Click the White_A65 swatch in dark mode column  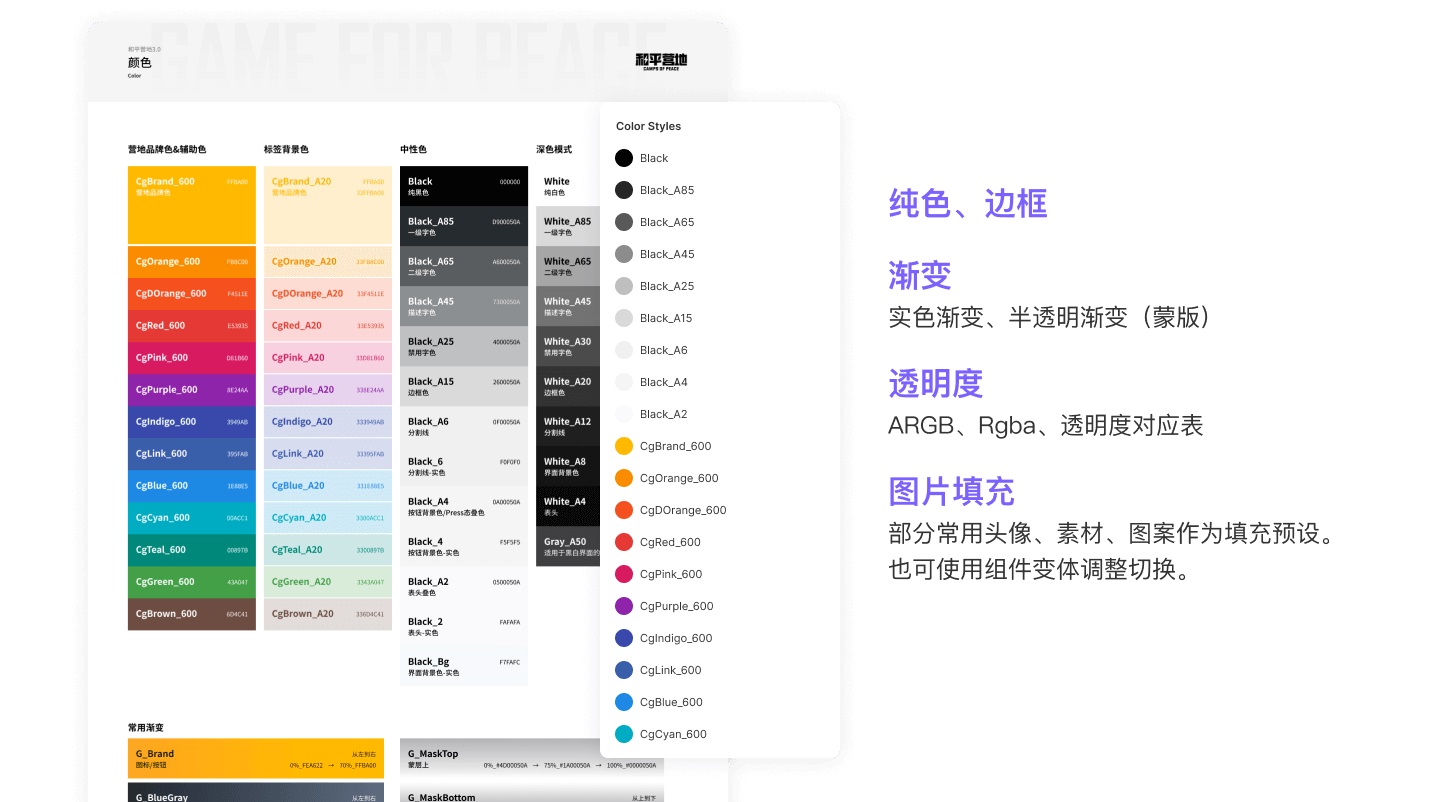(x=568, y=266)
